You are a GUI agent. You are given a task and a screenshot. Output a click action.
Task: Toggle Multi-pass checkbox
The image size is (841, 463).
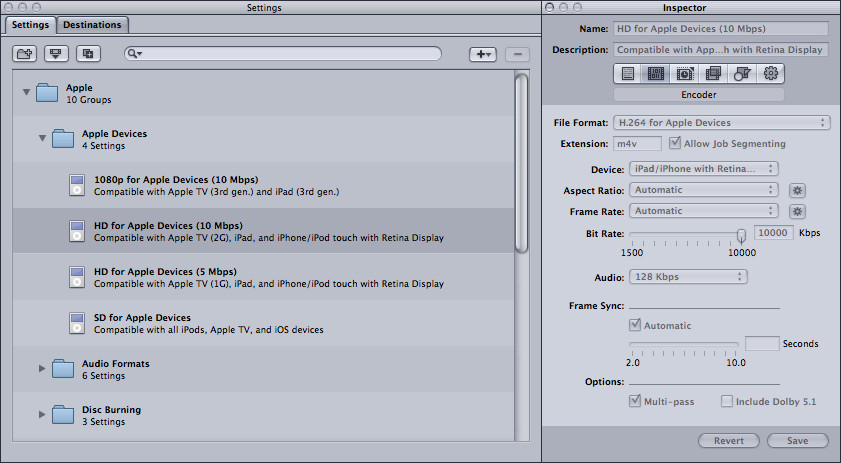point(635,401)
